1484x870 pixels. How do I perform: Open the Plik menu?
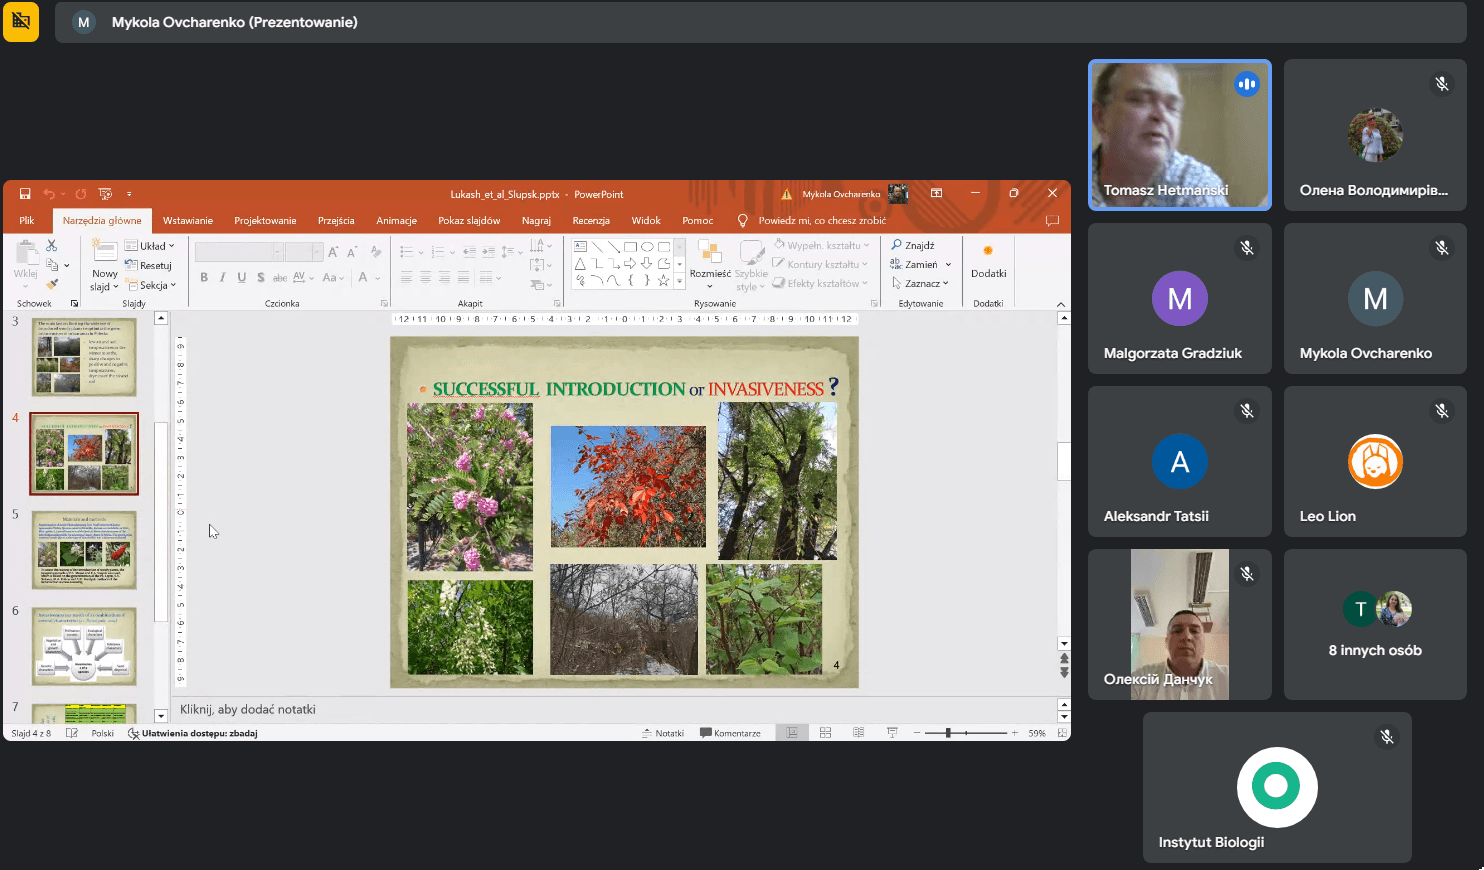coord(27,220)
